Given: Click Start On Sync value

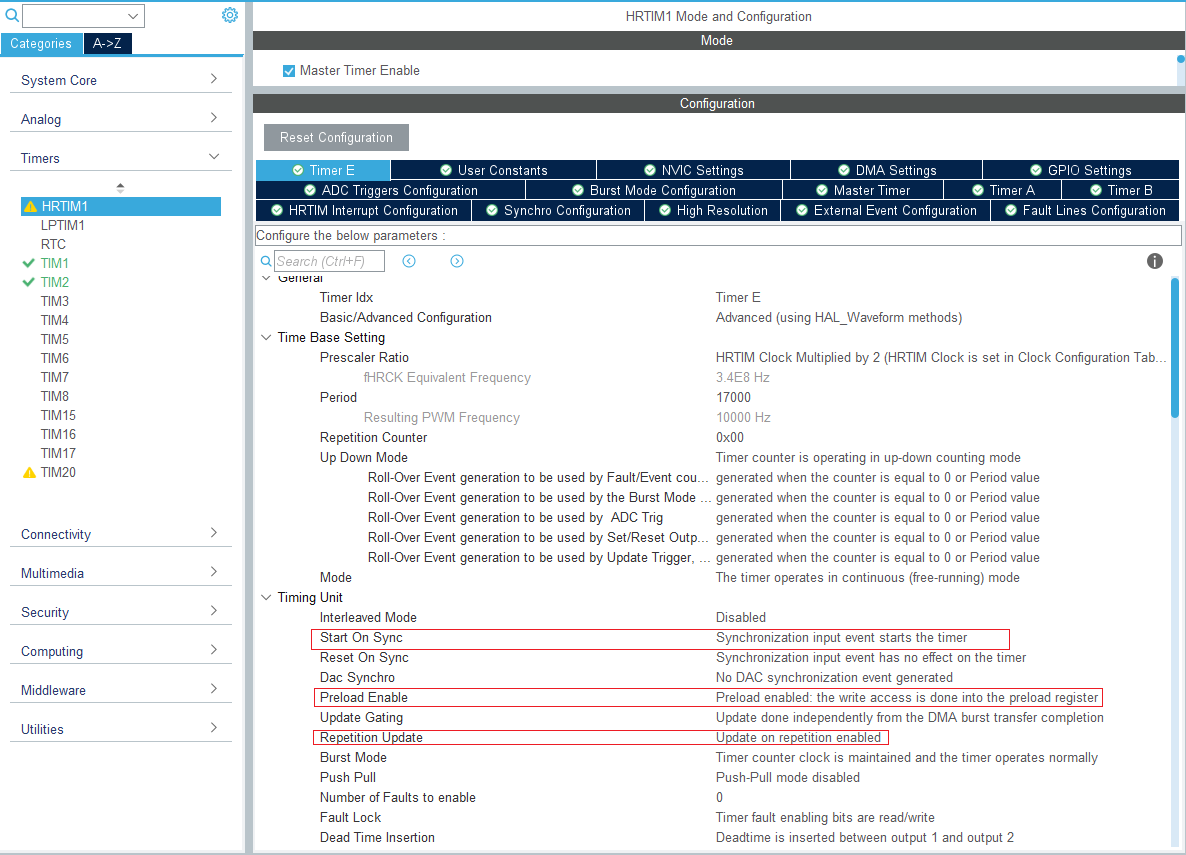Looking at the screenshot, I should 841,638.
